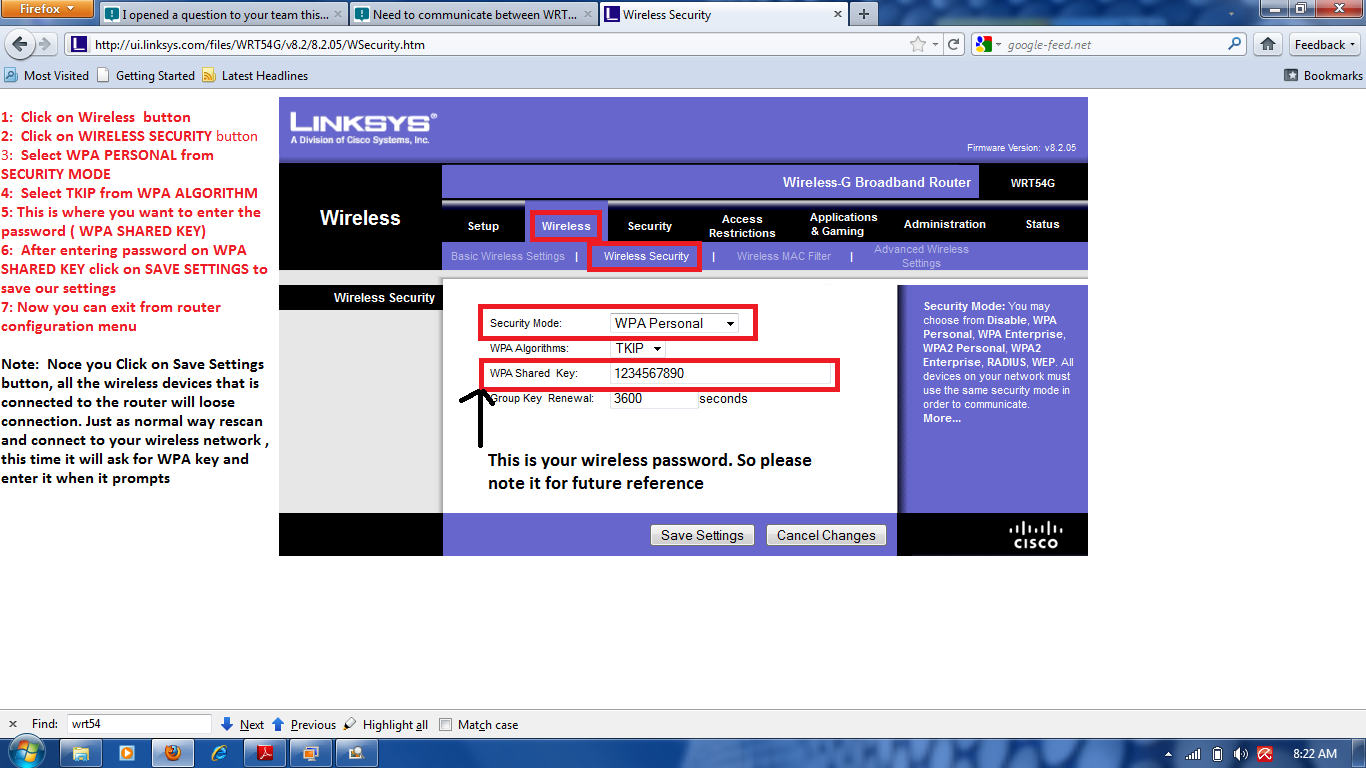Open the Applications & Gaming tab

[843, 224]
